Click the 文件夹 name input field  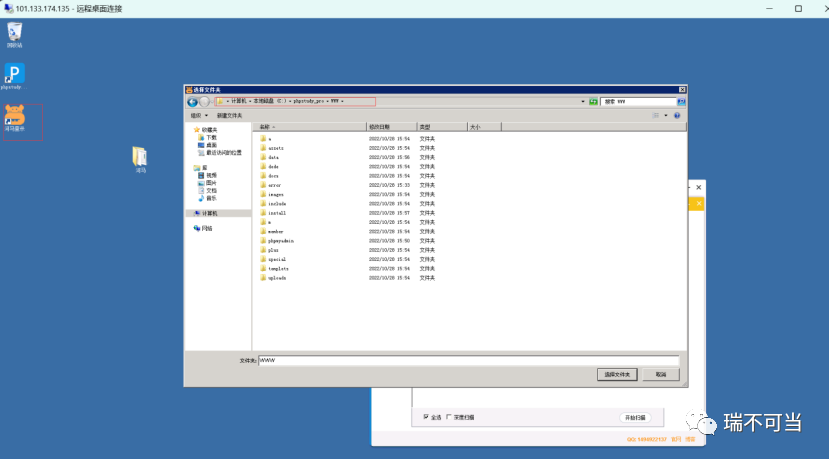point(468,361)
